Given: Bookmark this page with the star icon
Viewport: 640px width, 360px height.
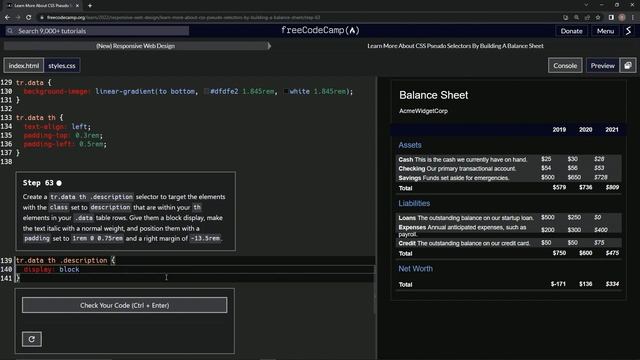Looking at the screenshot, I should coord(598,18).
